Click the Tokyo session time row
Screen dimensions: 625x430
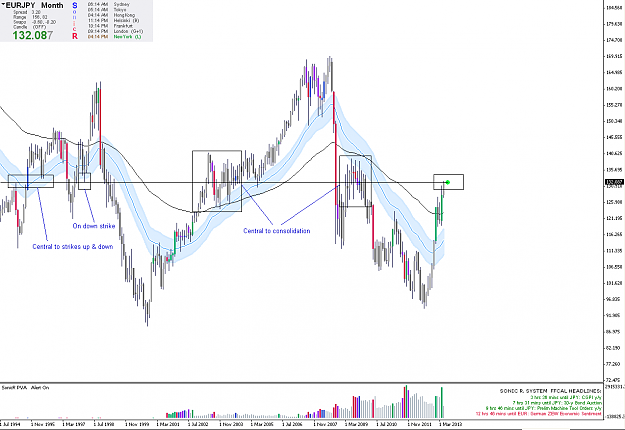[107, 9]
